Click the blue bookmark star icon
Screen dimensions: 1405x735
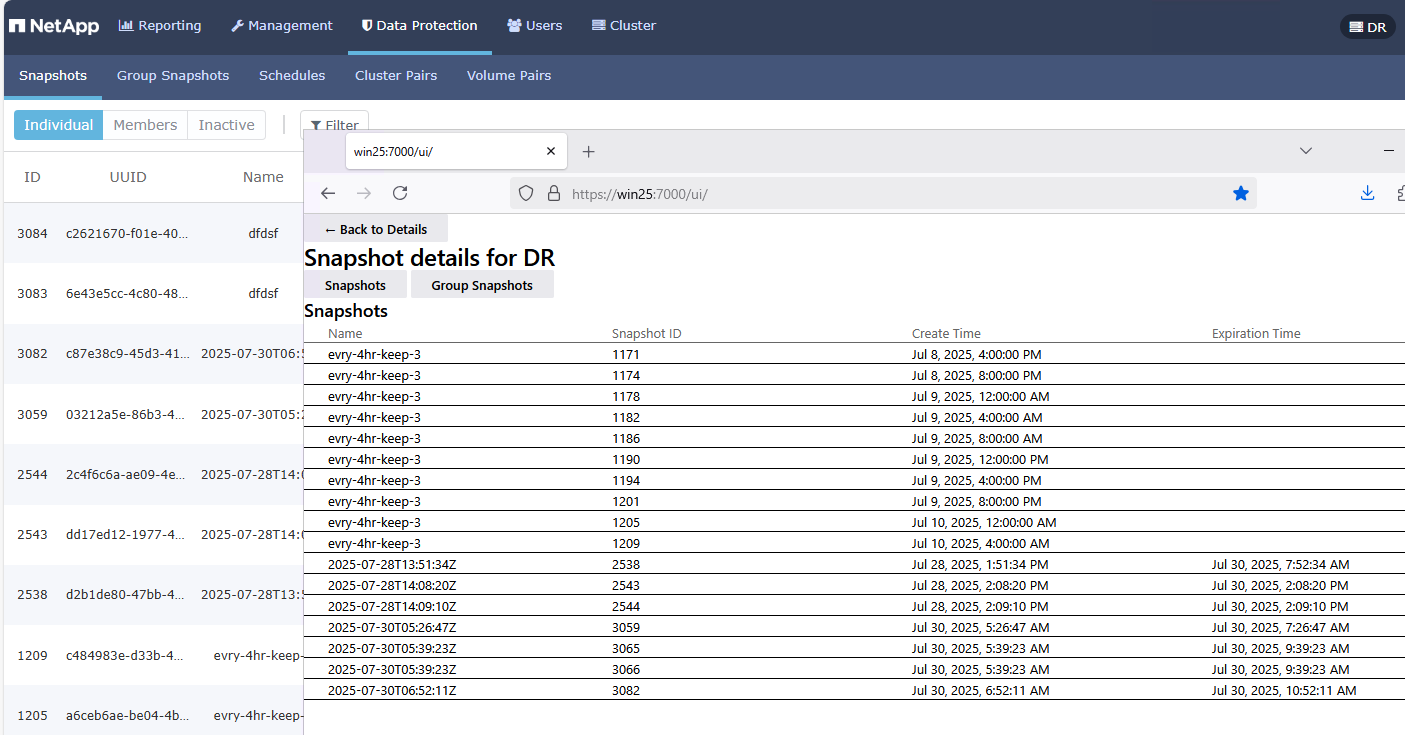point(1241,193)
